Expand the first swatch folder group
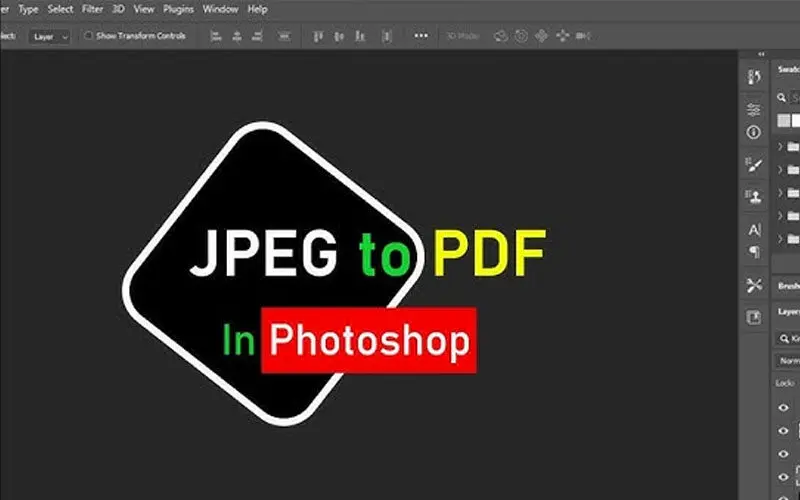The image size is (800, 500). pos(780,147)
